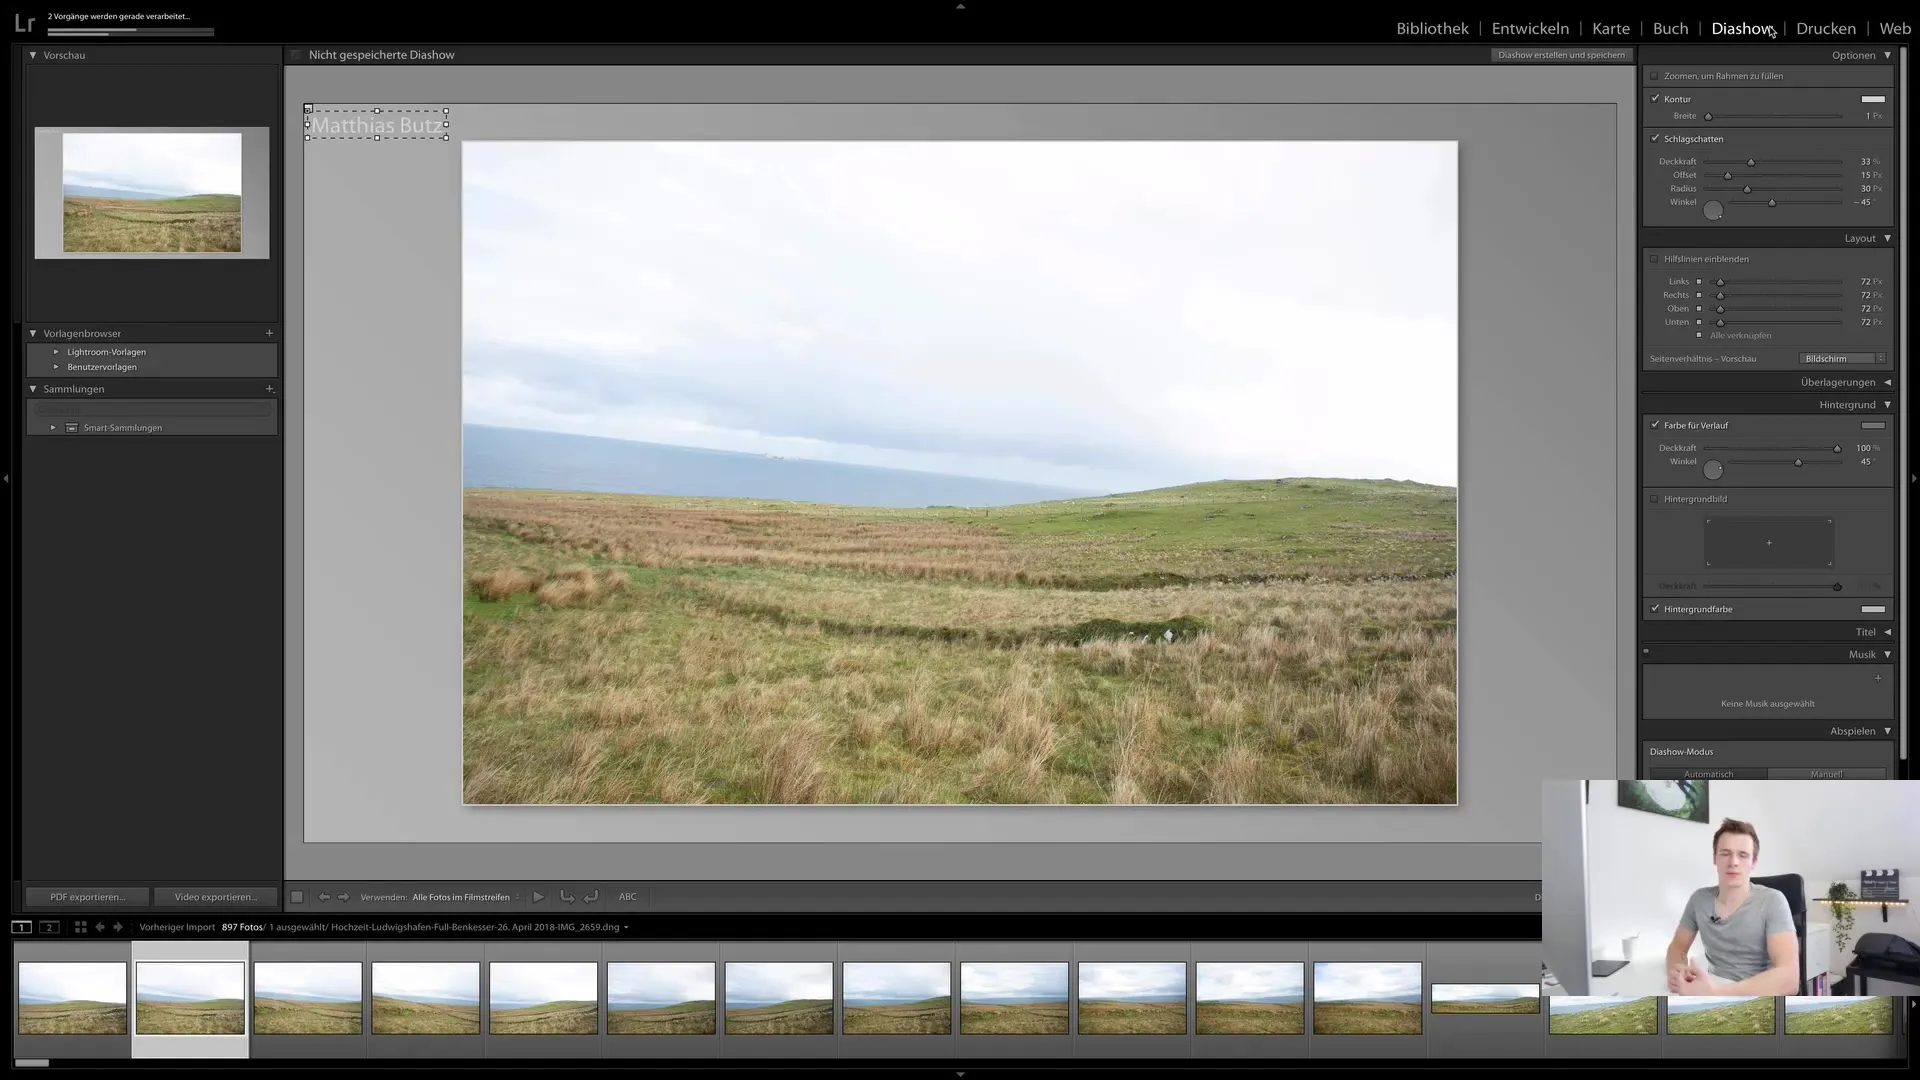Expand Lightroom-Vorlagen folder
Image resolution: width=1920 pixels, height=1080 pixels.
click(x=56, y=352)
